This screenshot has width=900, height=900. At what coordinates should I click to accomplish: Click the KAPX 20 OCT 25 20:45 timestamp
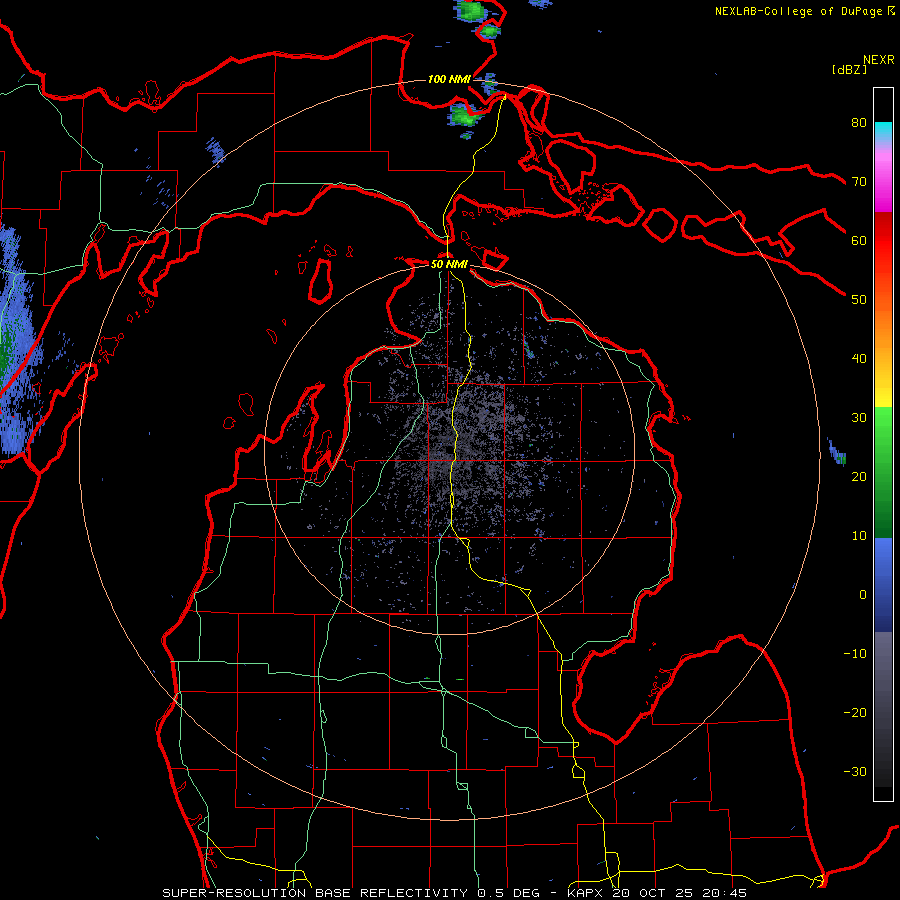(x=657, y=893)
